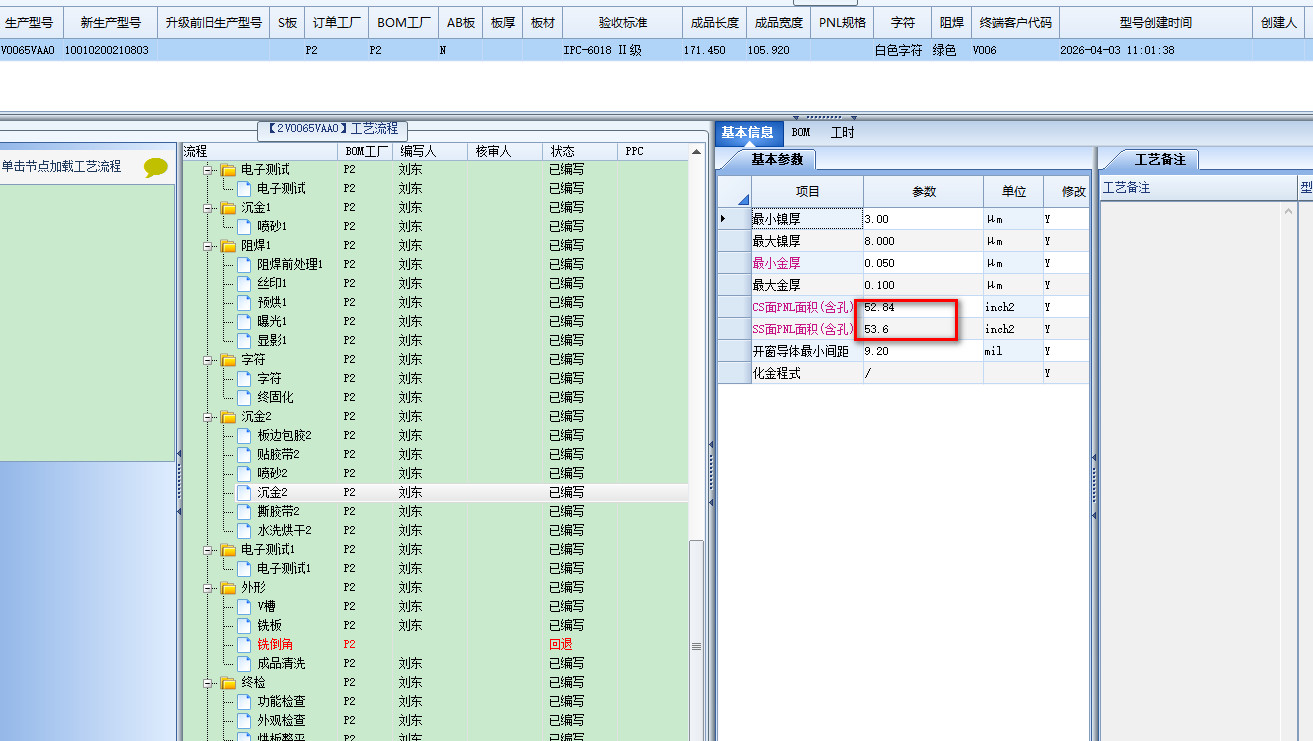Click the document icon of 阻焊前处理1
Image resolution: width=1313 pixels, height=741 pixels.
pyautogui.click(x=244, y=264)
